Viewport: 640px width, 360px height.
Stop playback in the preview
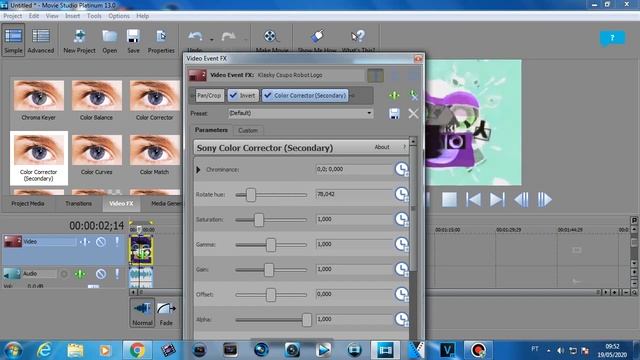(449, 200)
